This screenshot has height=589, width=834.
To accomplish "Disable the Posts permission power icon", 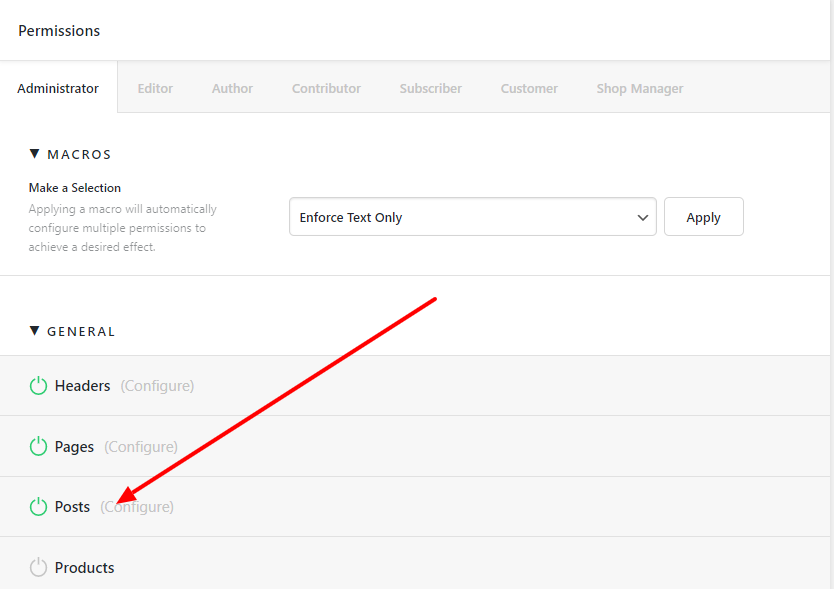I will click(x=38, y=507).
